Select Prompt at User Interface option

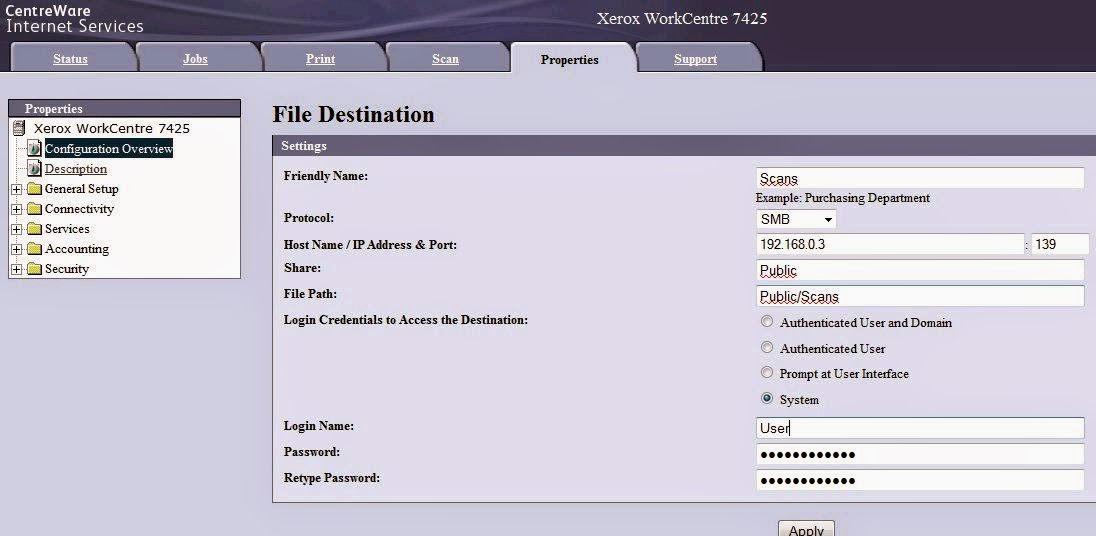pos(767,372)
